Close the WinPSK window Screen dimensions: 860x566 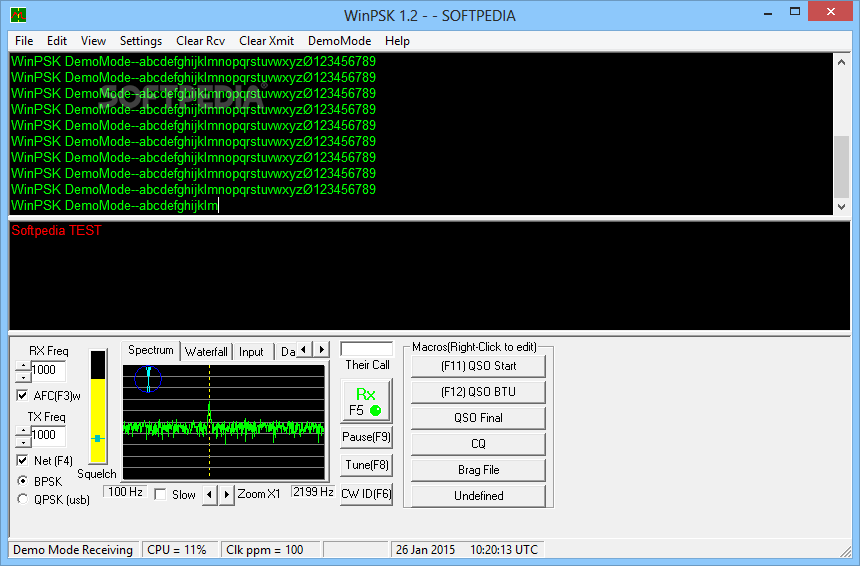831,12
